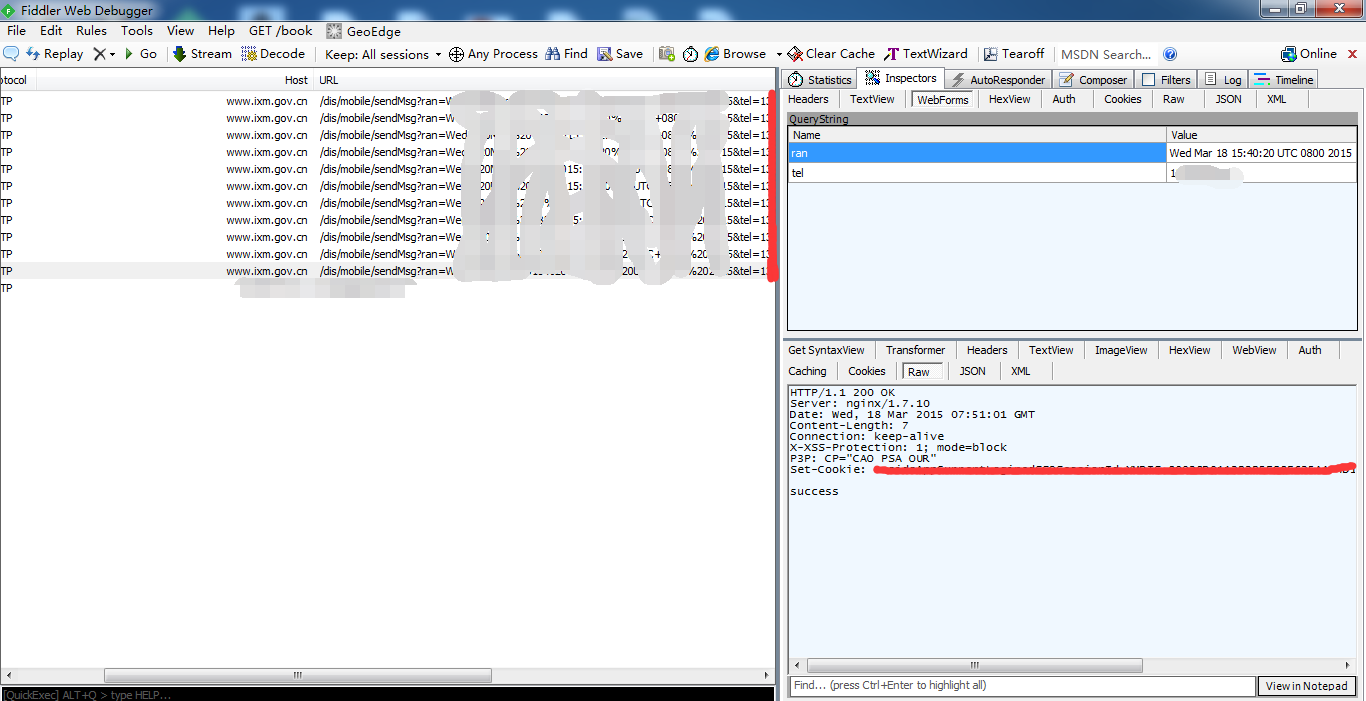Click the View in Notepad button
Image resolution: width=1366 pixels, height=701 pixels.
click(x=1307, y=686)
